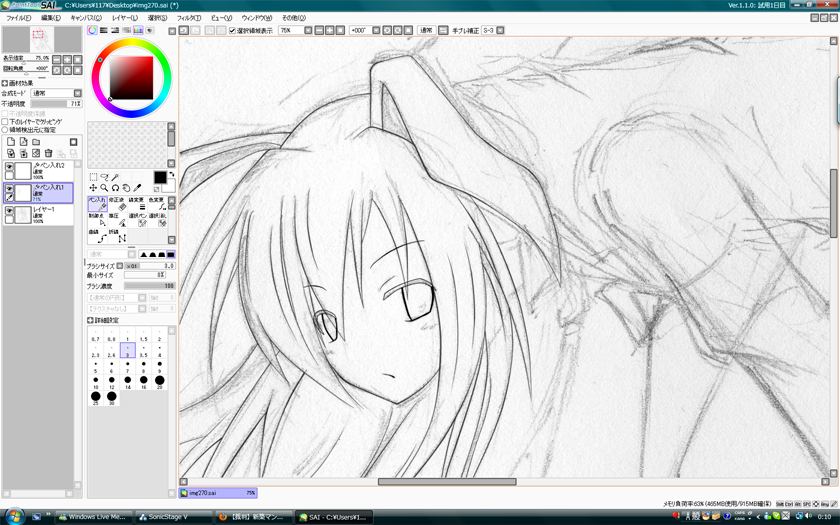This screenshot has width=840, height=525.
Task: Hide layer ペン入れ2 with eye icon
Action: [x=9, y=167]
